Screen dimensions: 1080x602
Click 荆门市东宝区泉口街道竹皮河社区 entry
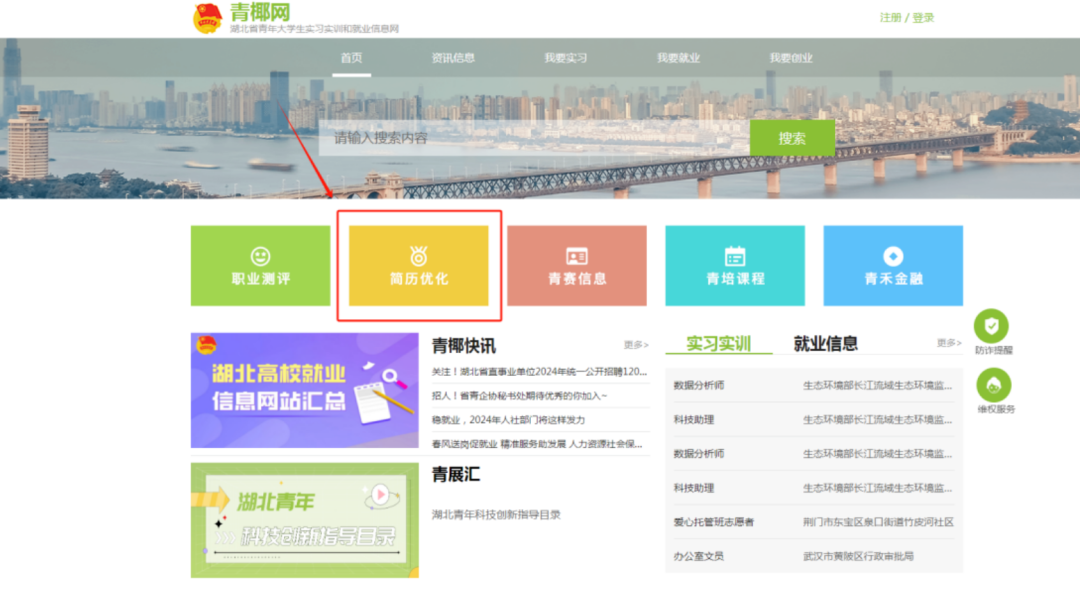(x=878, y=522)
